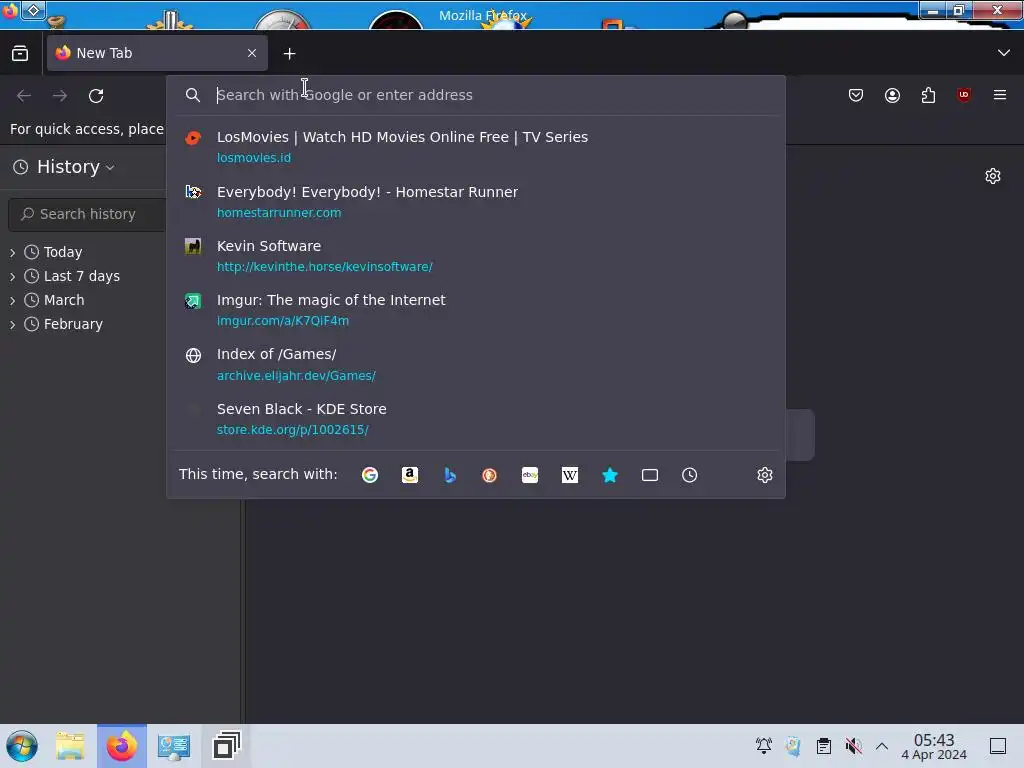The height and width of the screenshot is (768, 1024).
Task: Open clipboard icon in system tray
Action: click(824, 746)
